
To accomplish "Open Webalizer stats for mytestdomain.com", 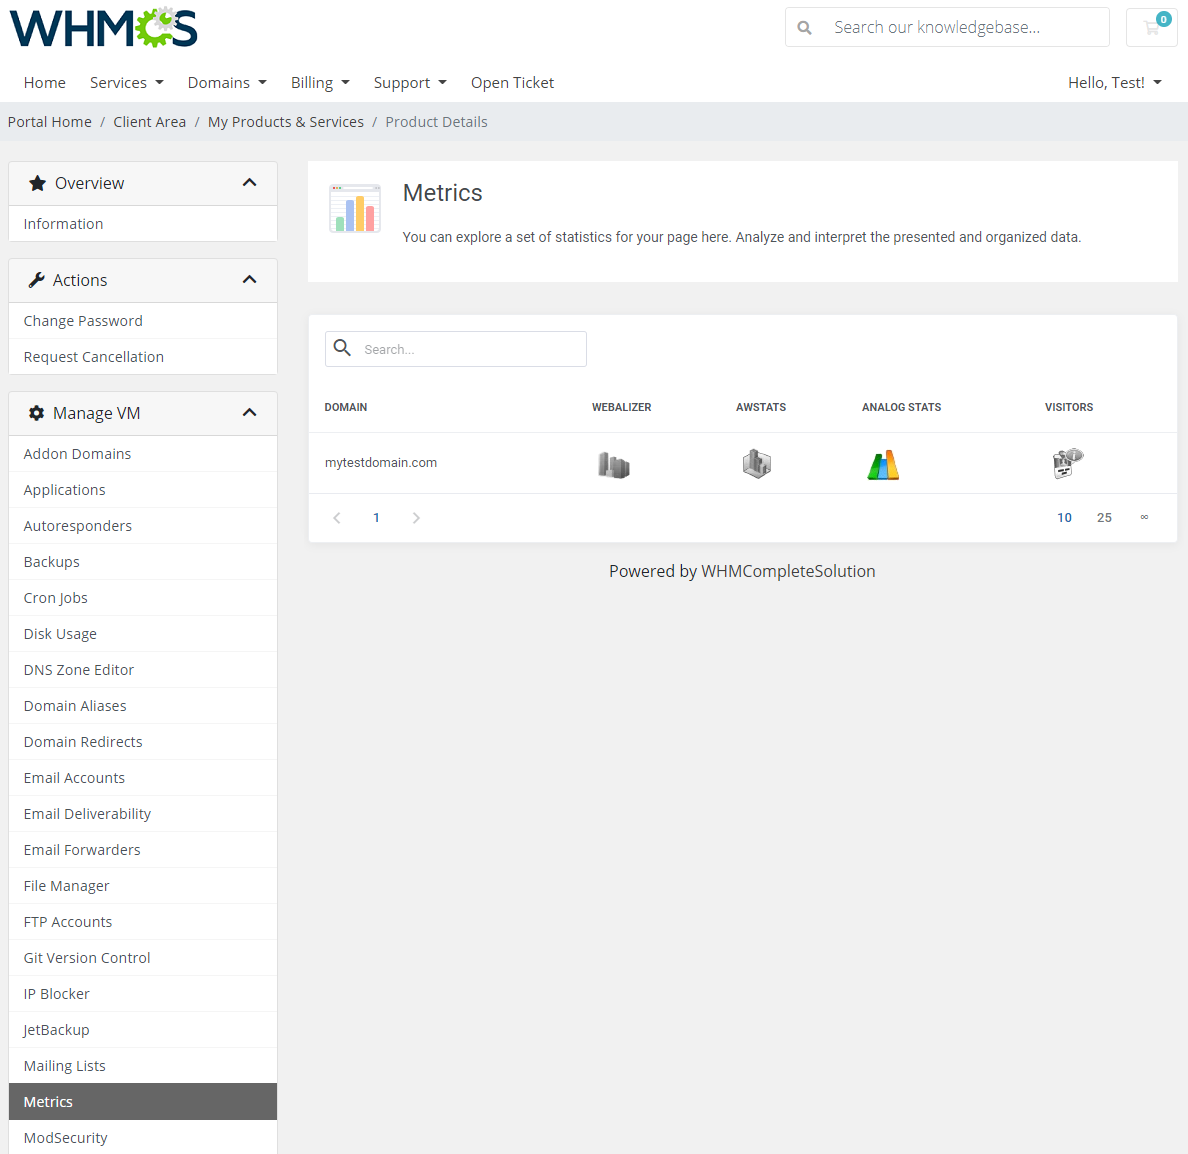I will tap(613, 463).
